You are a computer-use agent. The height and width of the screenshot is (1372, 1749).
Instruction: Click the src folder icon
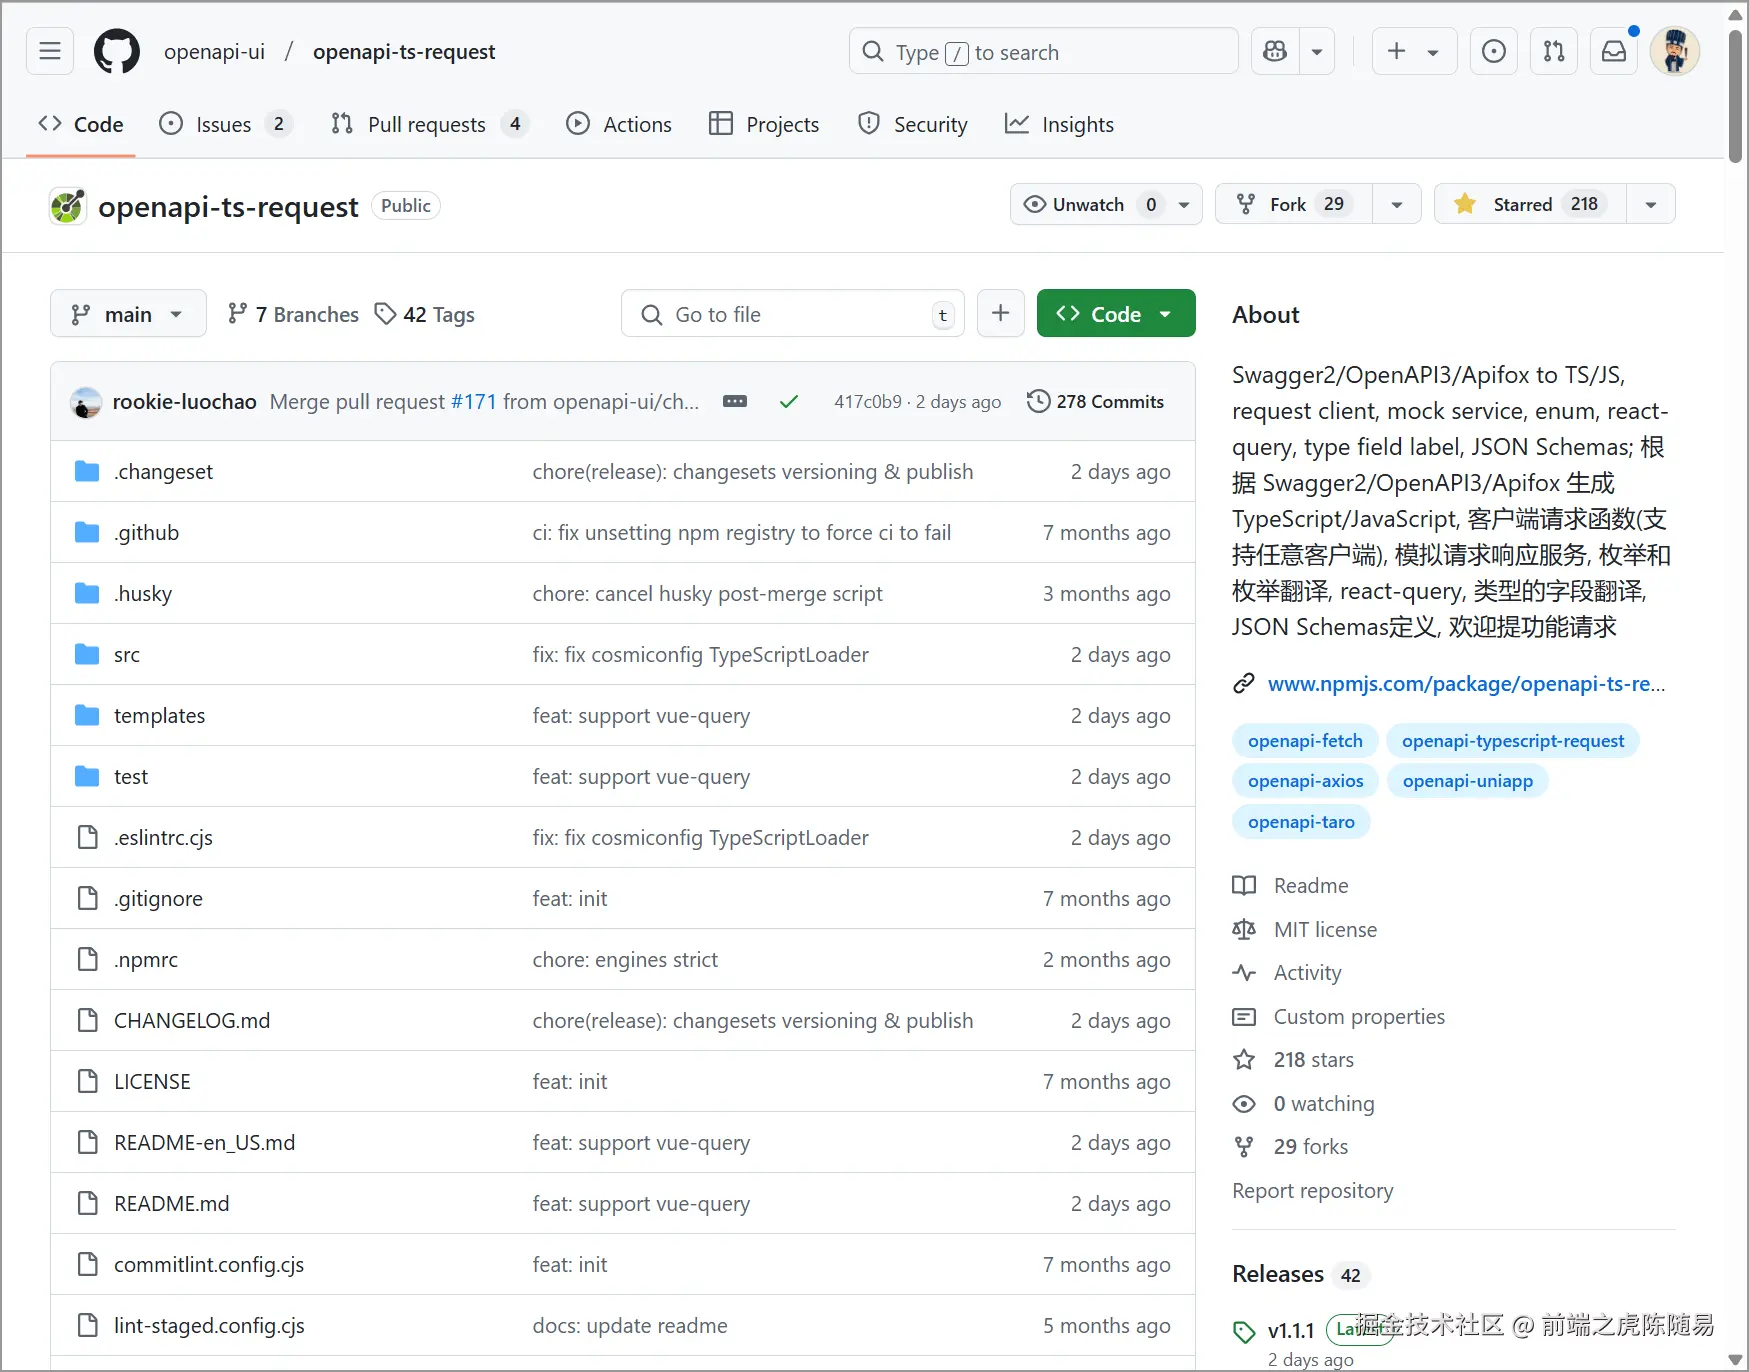tap(87, 654)
